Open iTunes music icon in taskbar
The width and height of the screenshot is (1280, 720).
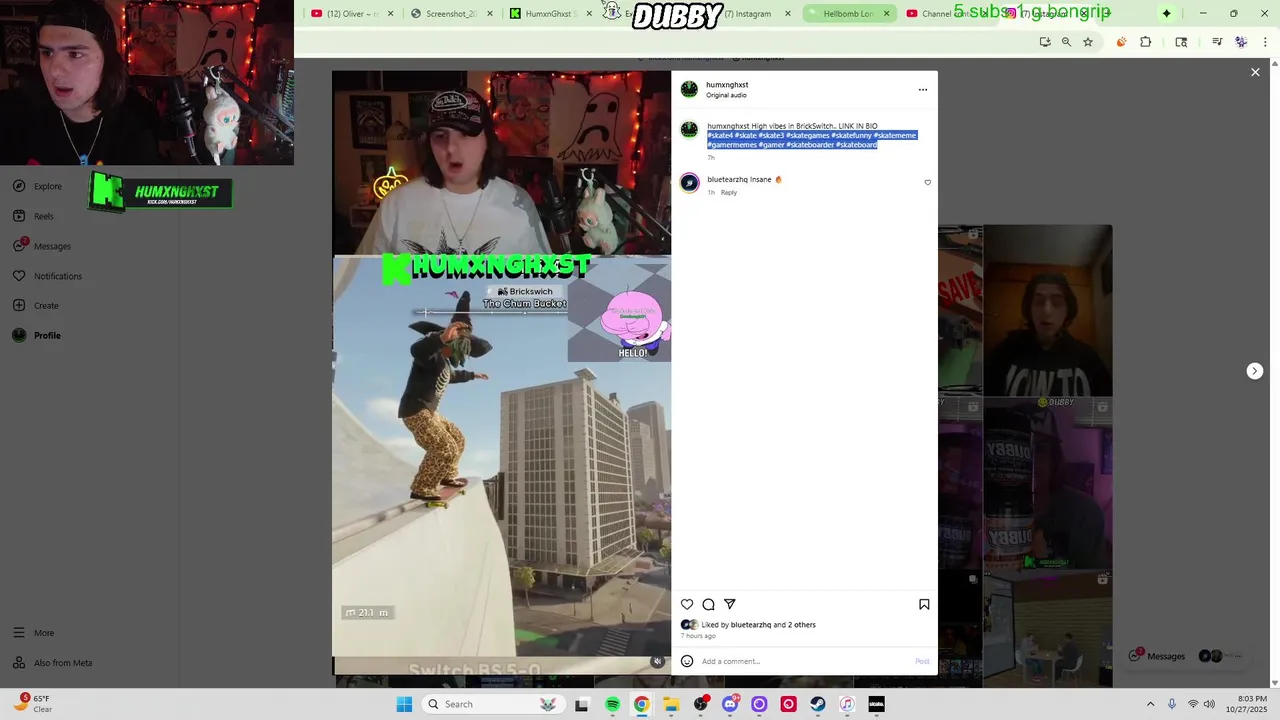[x=847, y=704]
